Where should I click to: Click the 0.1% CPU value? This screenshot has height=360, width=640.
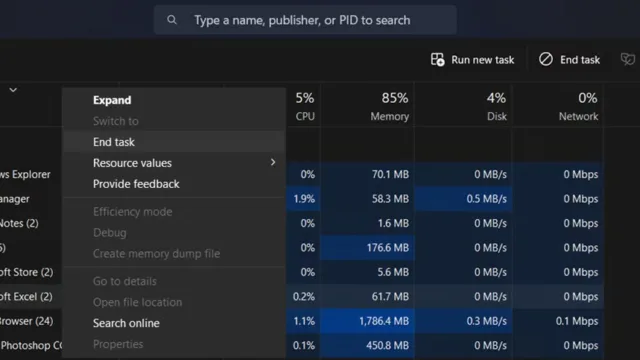pos(304,346)
